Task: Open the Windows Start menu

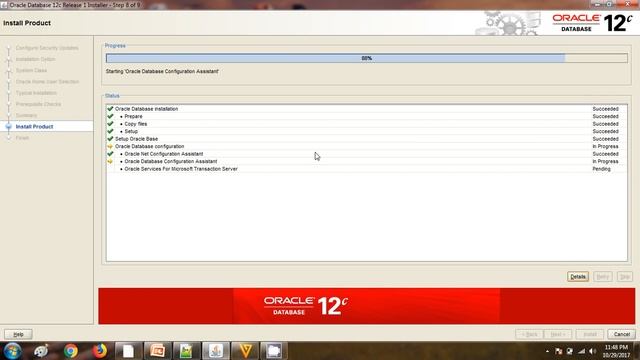Action: (x=12, y=351)
